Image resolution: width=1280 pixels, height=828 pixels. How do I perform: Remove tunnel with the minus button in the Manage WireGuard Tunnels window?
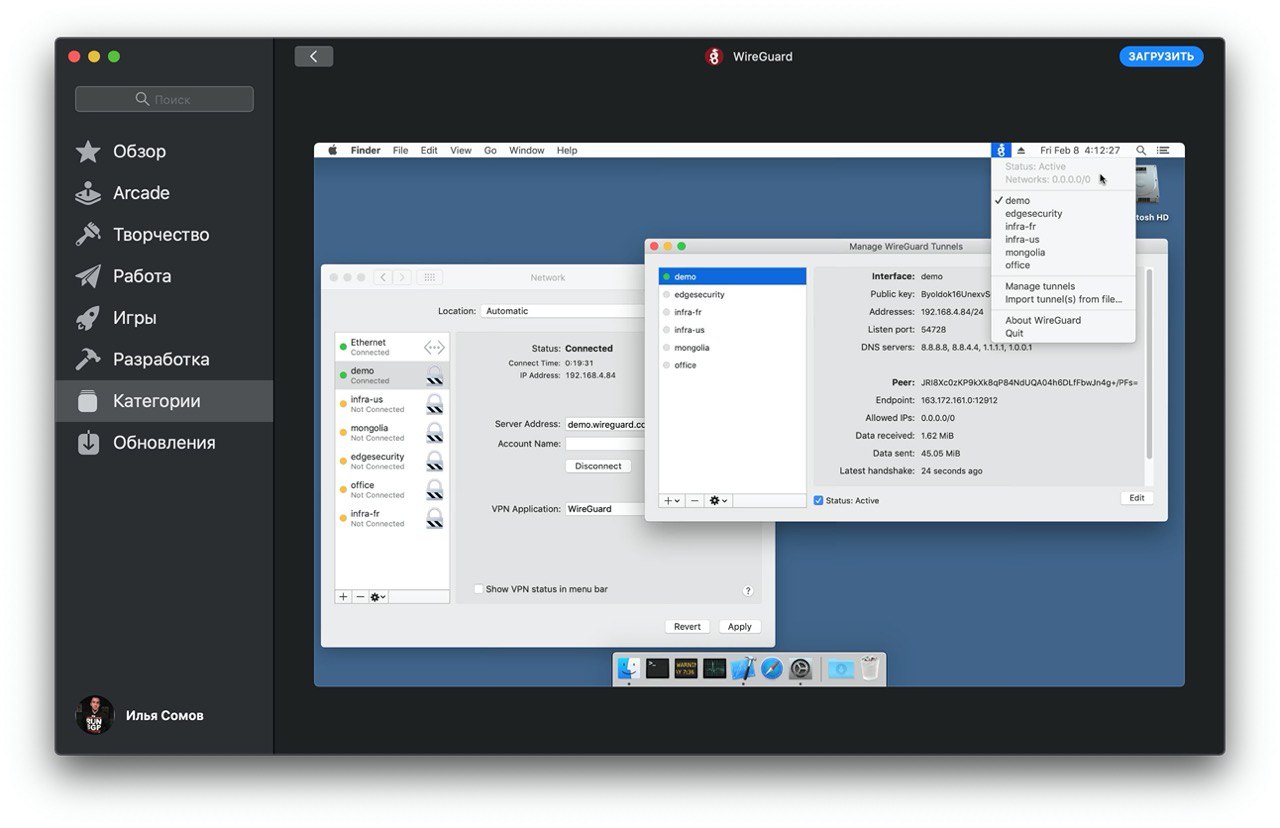click(x=694, y=500)
